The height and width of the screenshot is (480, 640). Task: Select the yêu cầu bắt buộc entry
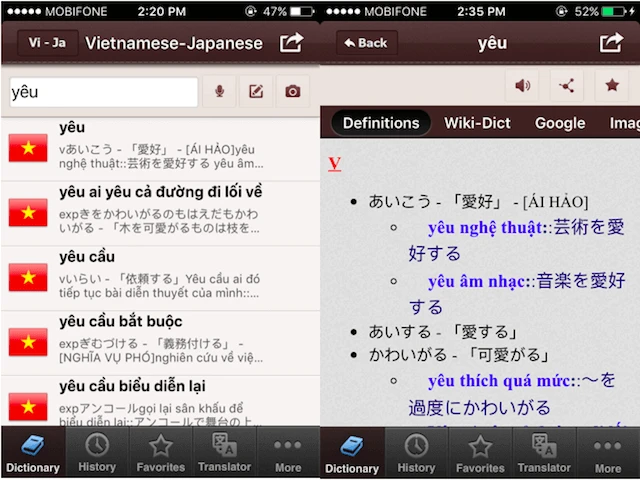point(160,340)
